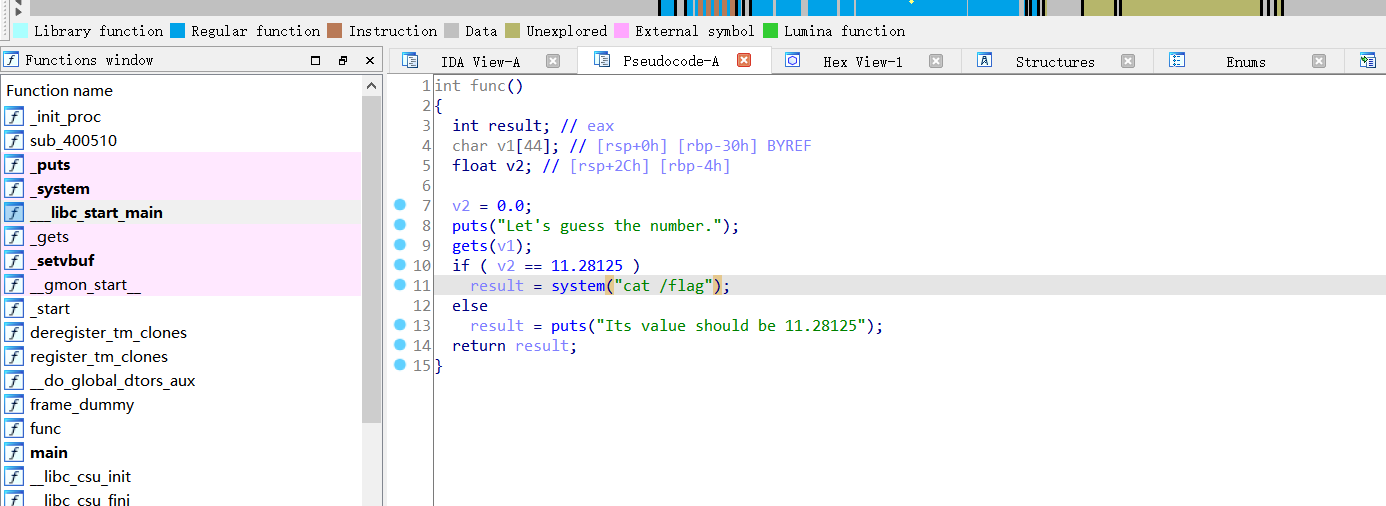Switch to the IDA View-A tab
Screen dimensions: 1386x506
[x=480, y=61]
